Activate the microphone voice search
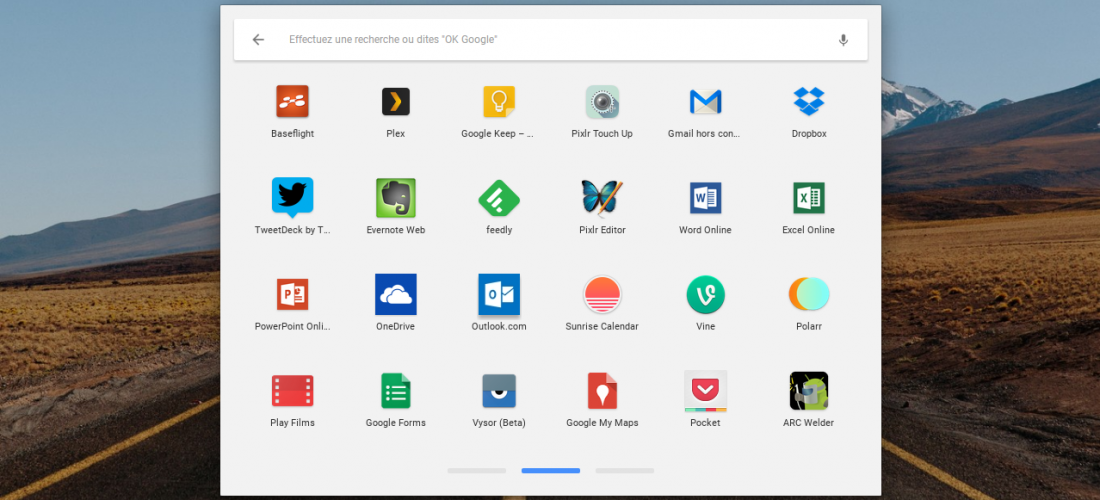1100x500 pixels. 843,40
